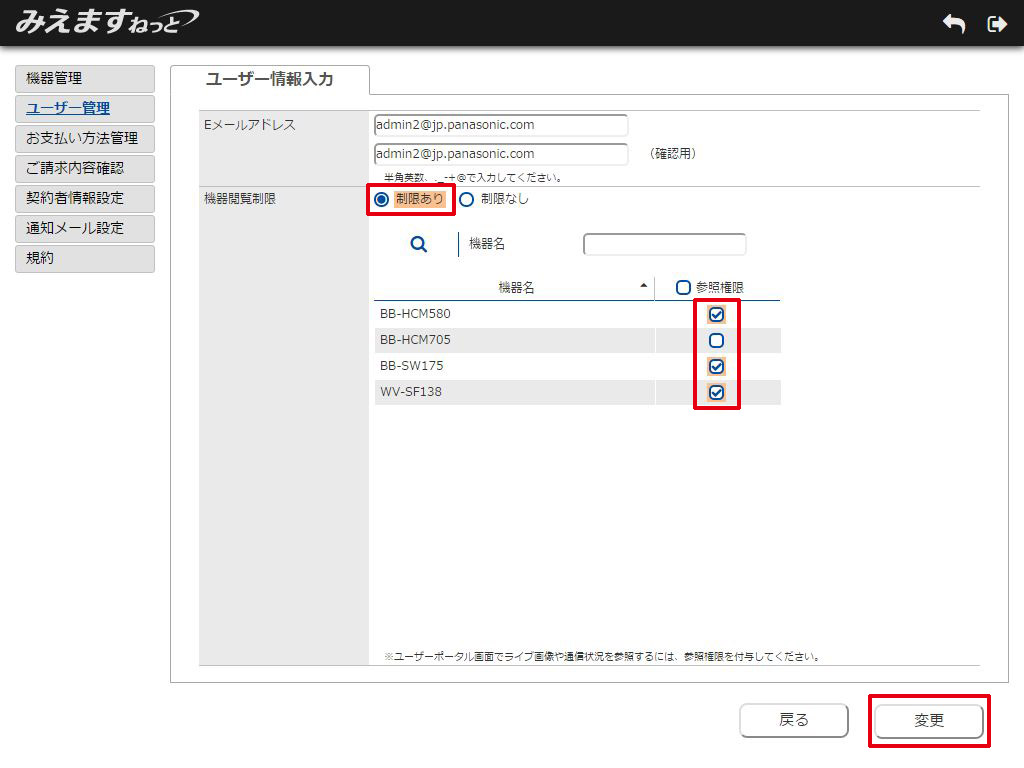Click the logout icon in header
Viewport: 1024px width, 768px height.
pyautogui.click(x=996, y=25)
